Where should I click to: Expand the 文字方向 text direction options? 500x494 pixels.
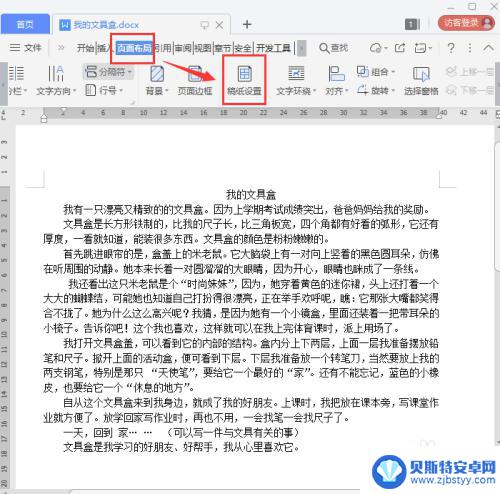tap(56, 80)
